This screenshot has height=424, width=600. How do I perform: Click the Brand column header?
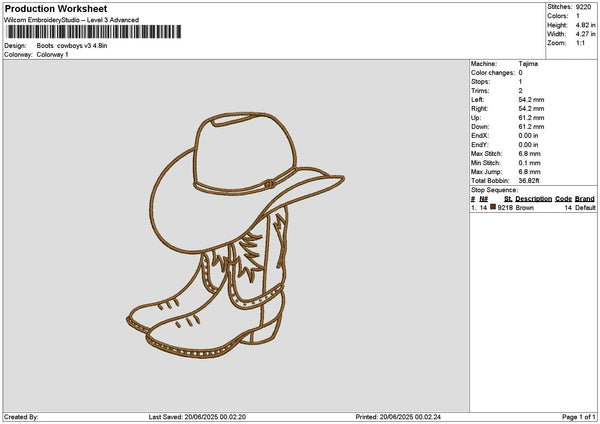585,198
